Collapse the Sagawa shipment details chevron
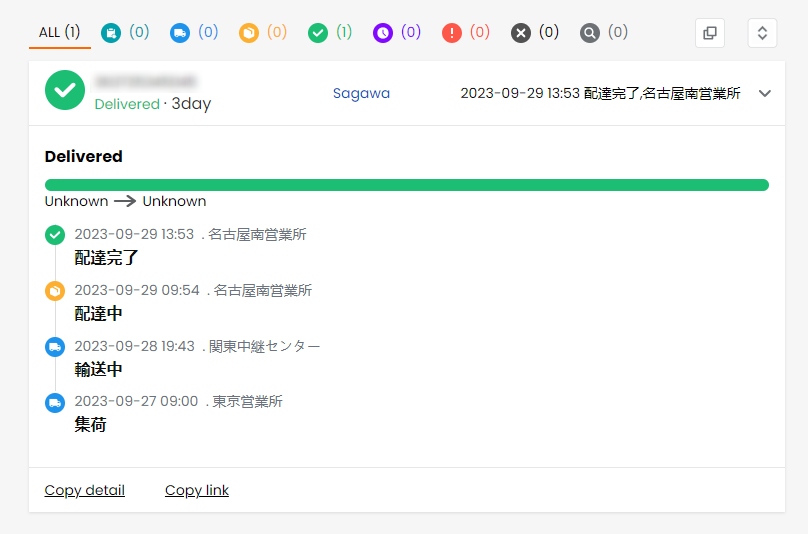The height and width of the screenshot is (534, 808). tap(765, 93)
